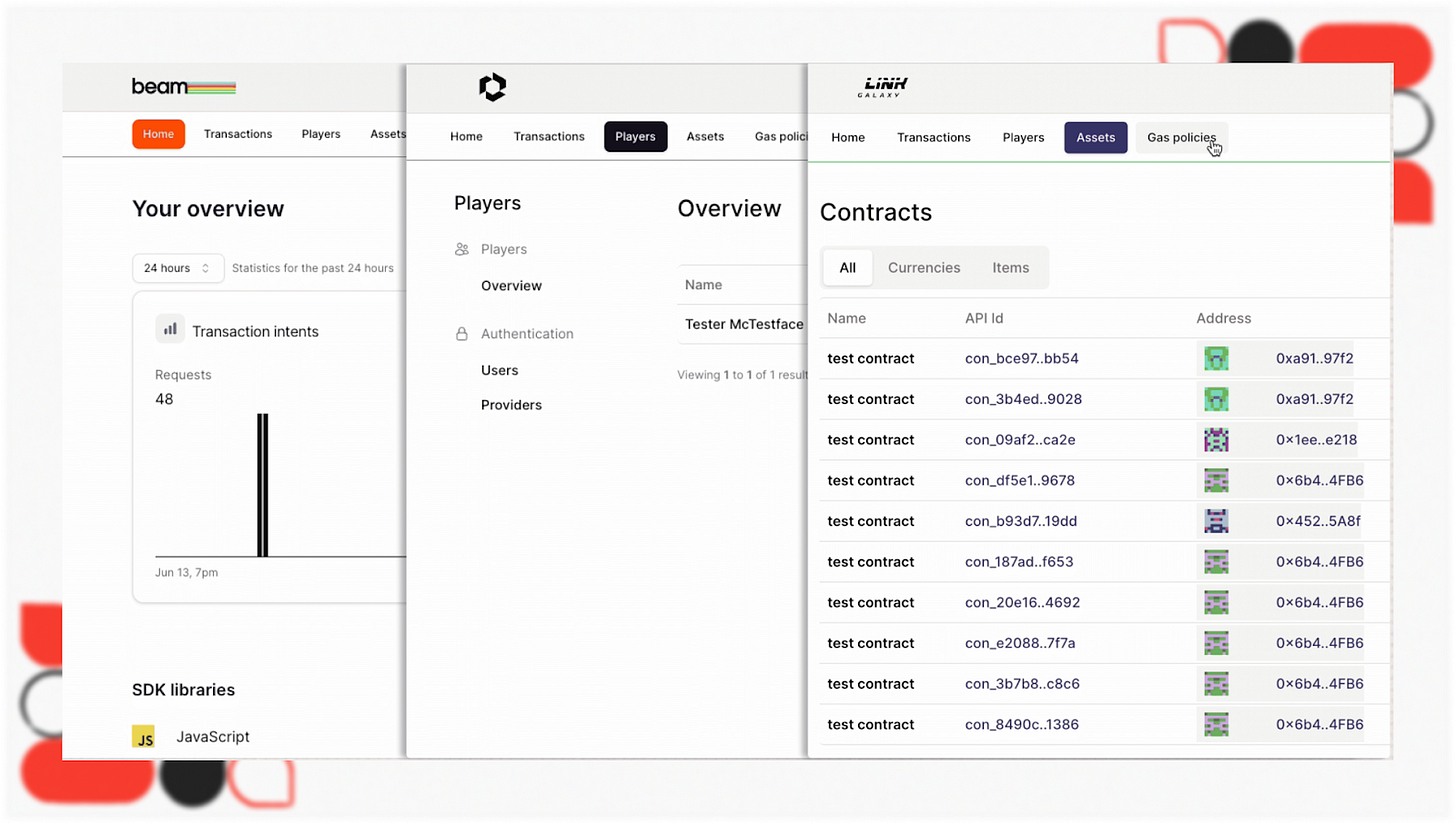This screenshot has width=1456, height=824.
Task: Open Overview in the Players sidebar
Action: (x=511, y=286)
